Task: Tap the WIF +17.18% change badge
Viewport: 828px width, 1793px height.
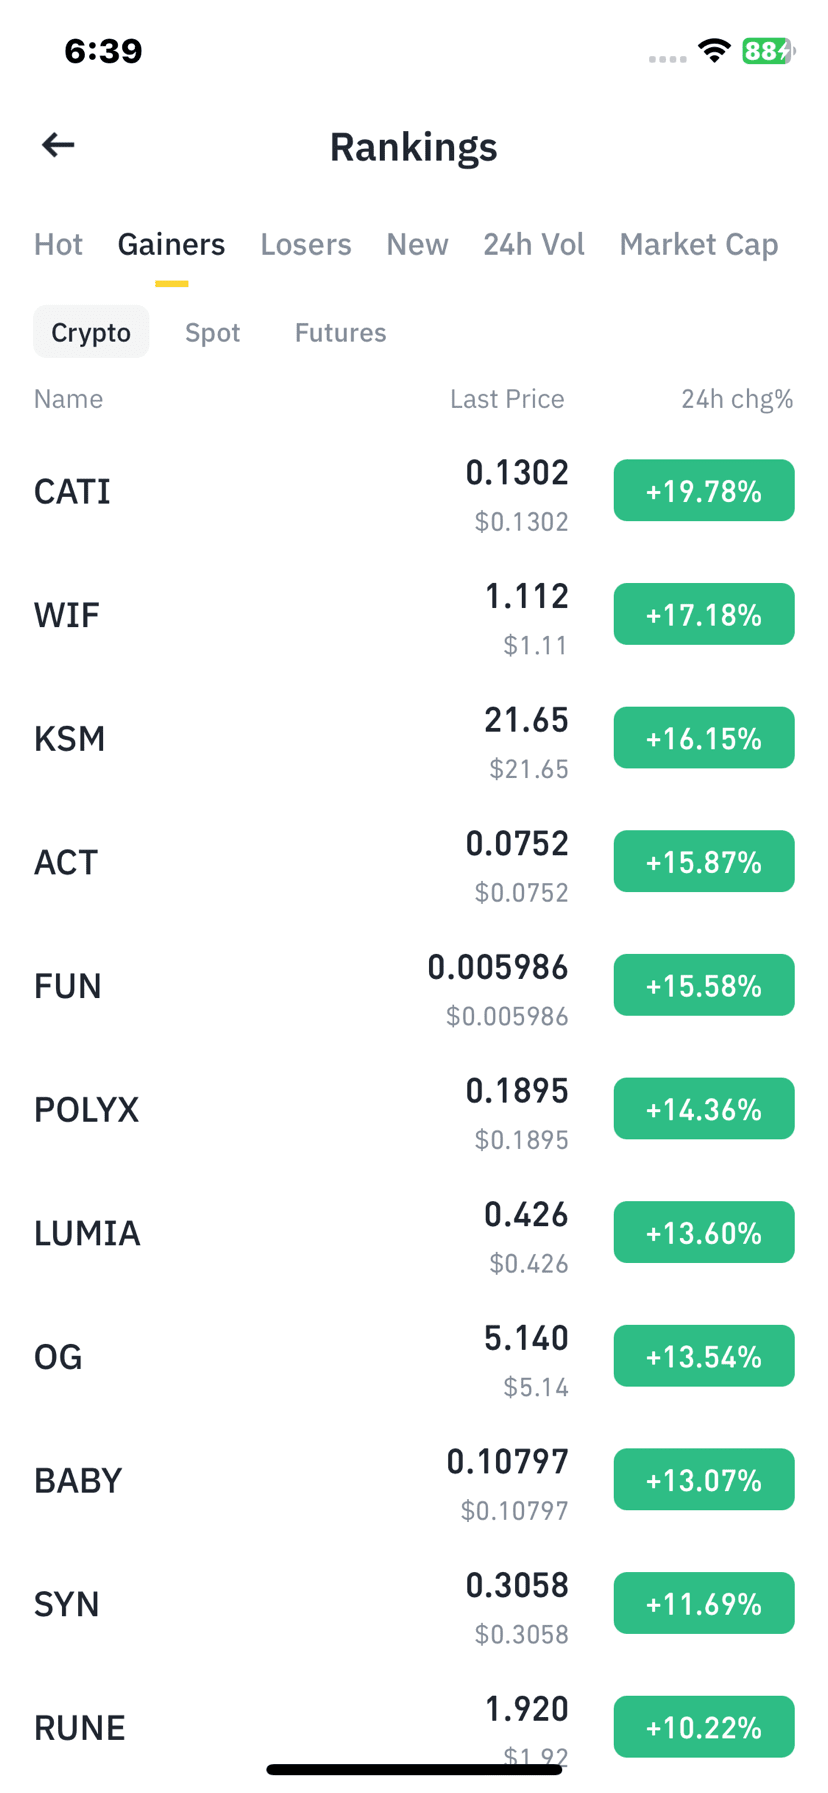Action: [x=704, y=614]
